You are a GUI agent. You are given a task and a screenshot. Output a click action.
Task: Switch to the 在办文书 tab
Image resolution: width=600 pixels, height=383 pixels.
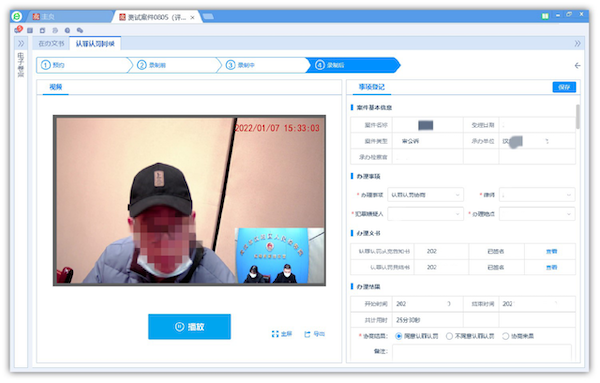click(51, 44)
